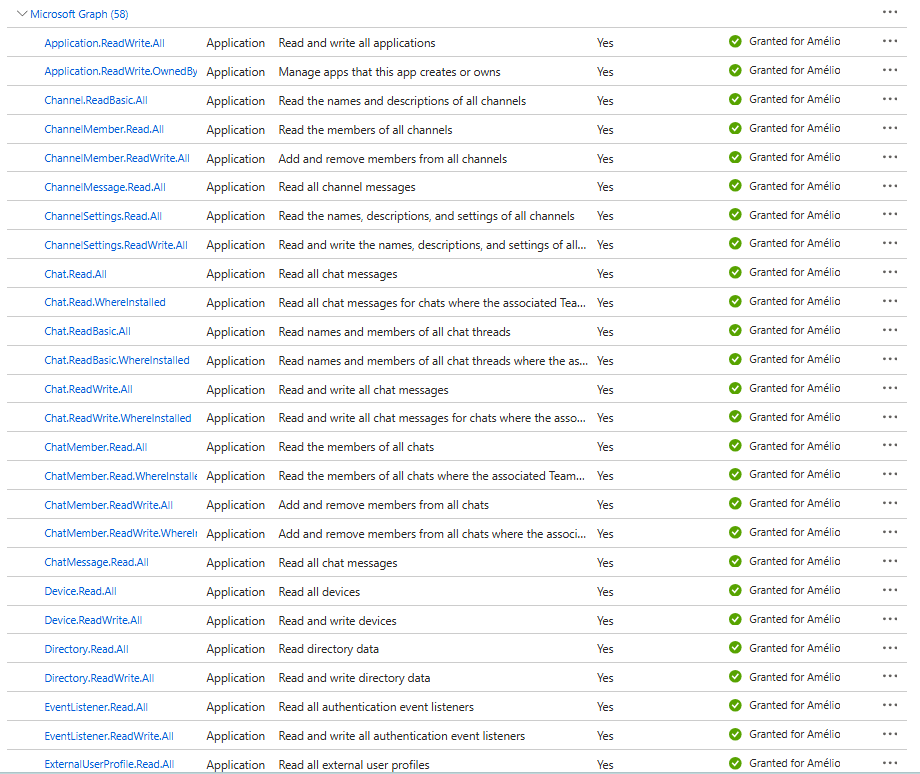920x774 pixels.
Task: Open the Directory.Read.All permission link
Action: click(x=86, y=649)
